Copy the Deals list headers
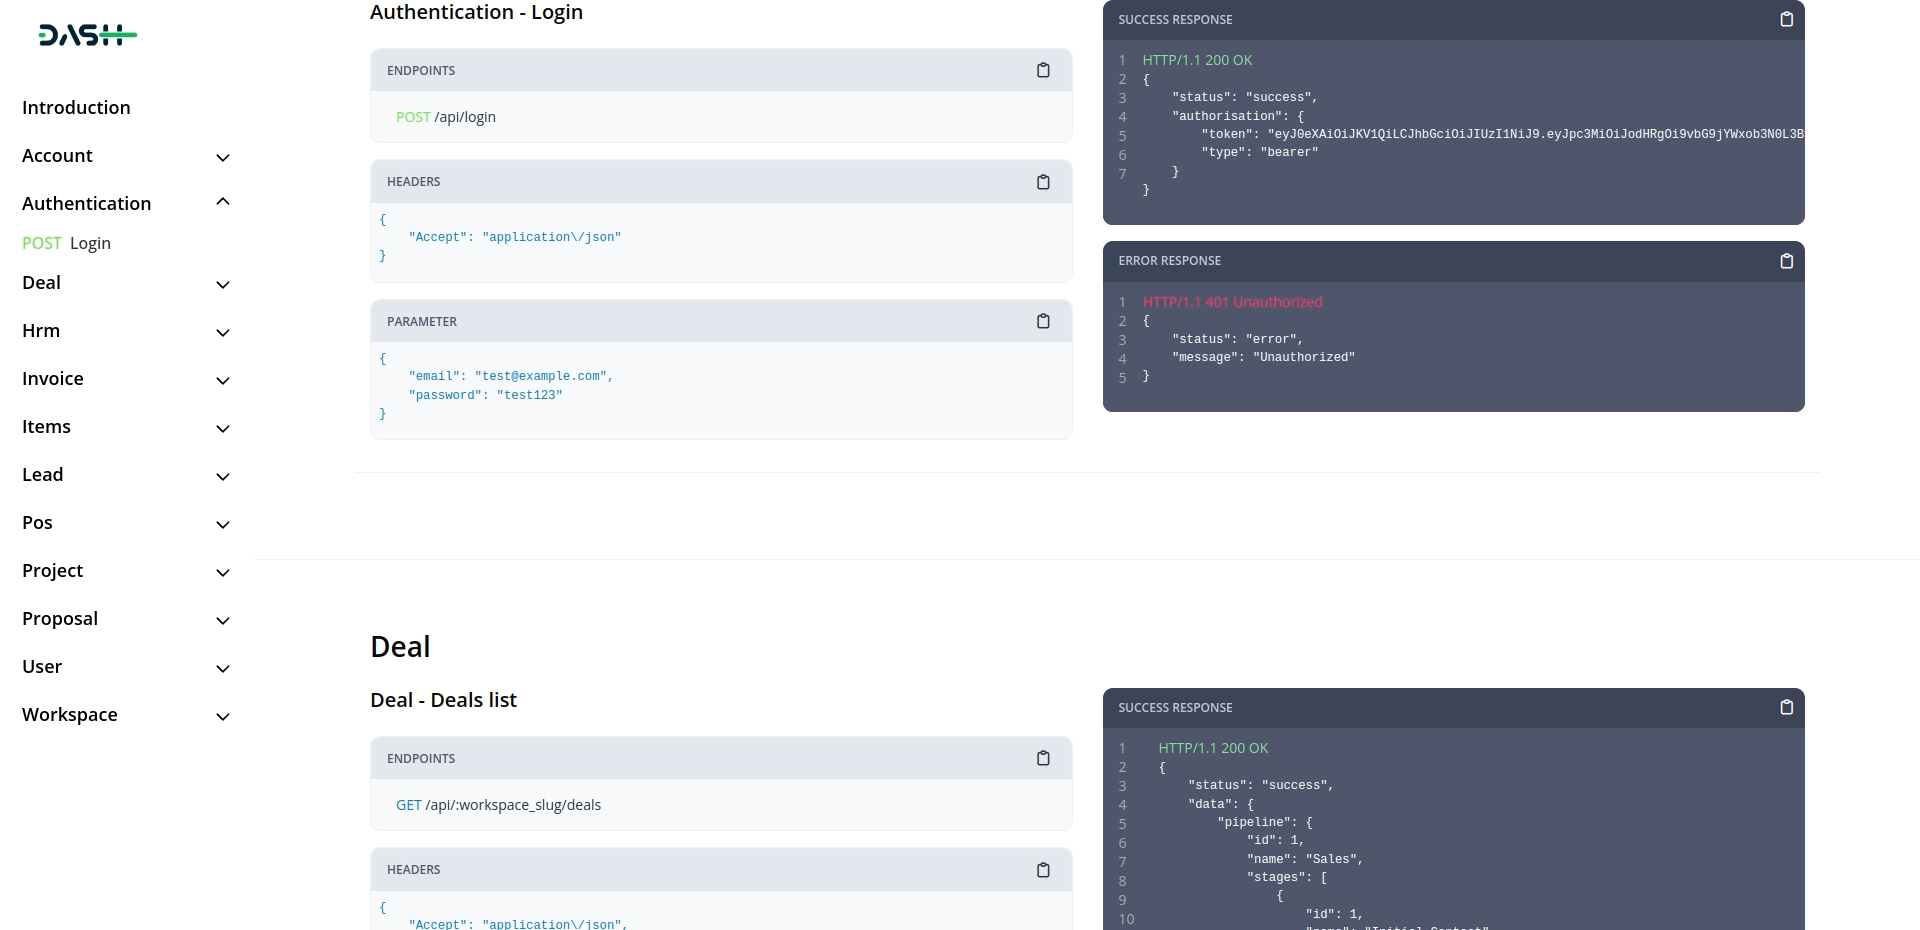 (x=1043, y=870)
